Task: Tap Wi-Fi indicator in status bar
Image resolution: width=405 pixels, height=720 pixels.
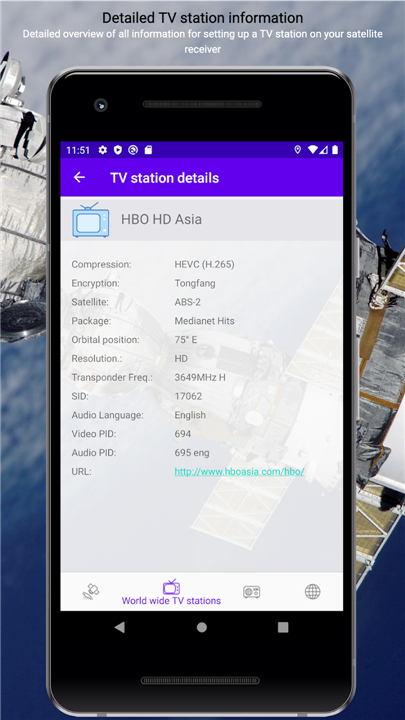Action: click(x=313, y=150)
